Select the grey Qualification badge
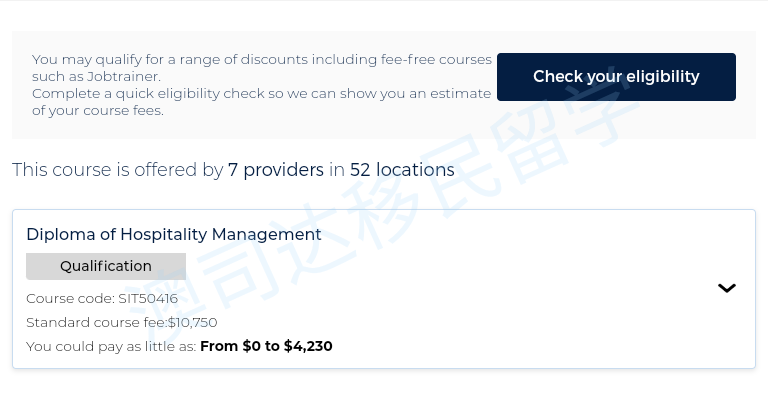The height and width of the screenshot is (410, 768). click(106, 266)
